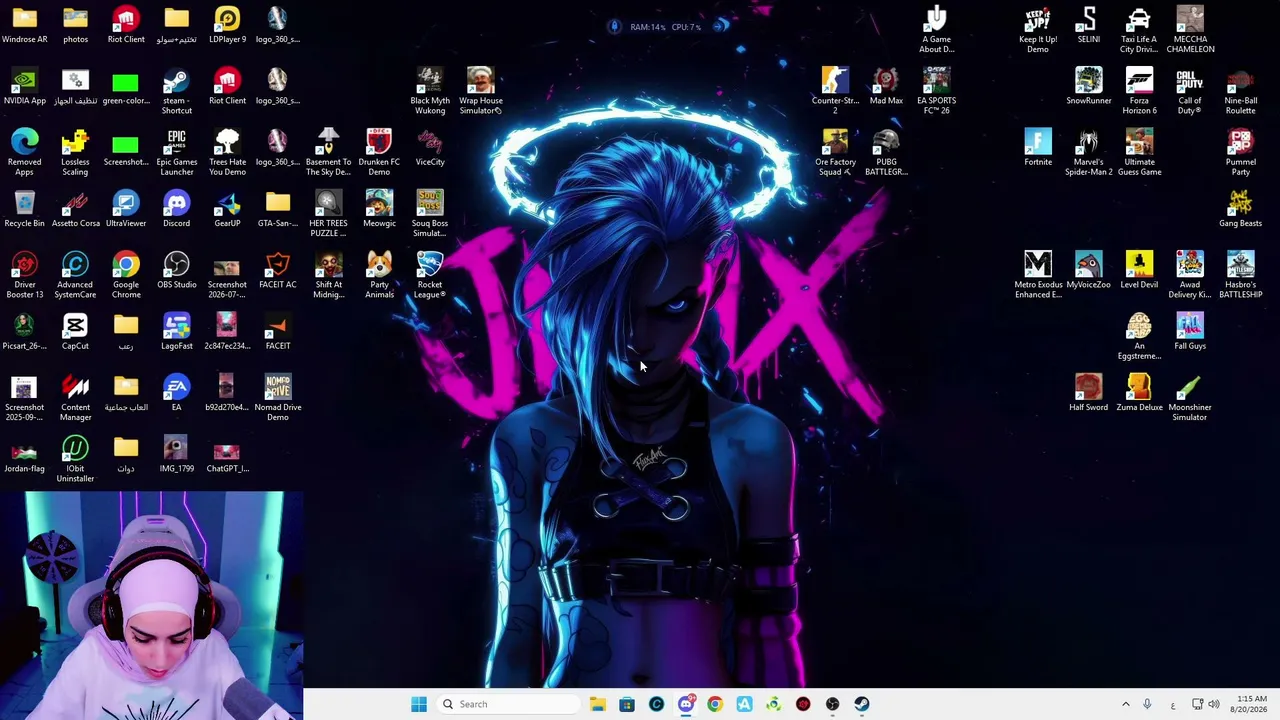The image size is (1280, 720).
Task: Open Black Myth Wukong shortcut
Action: (x=430, y=92)
